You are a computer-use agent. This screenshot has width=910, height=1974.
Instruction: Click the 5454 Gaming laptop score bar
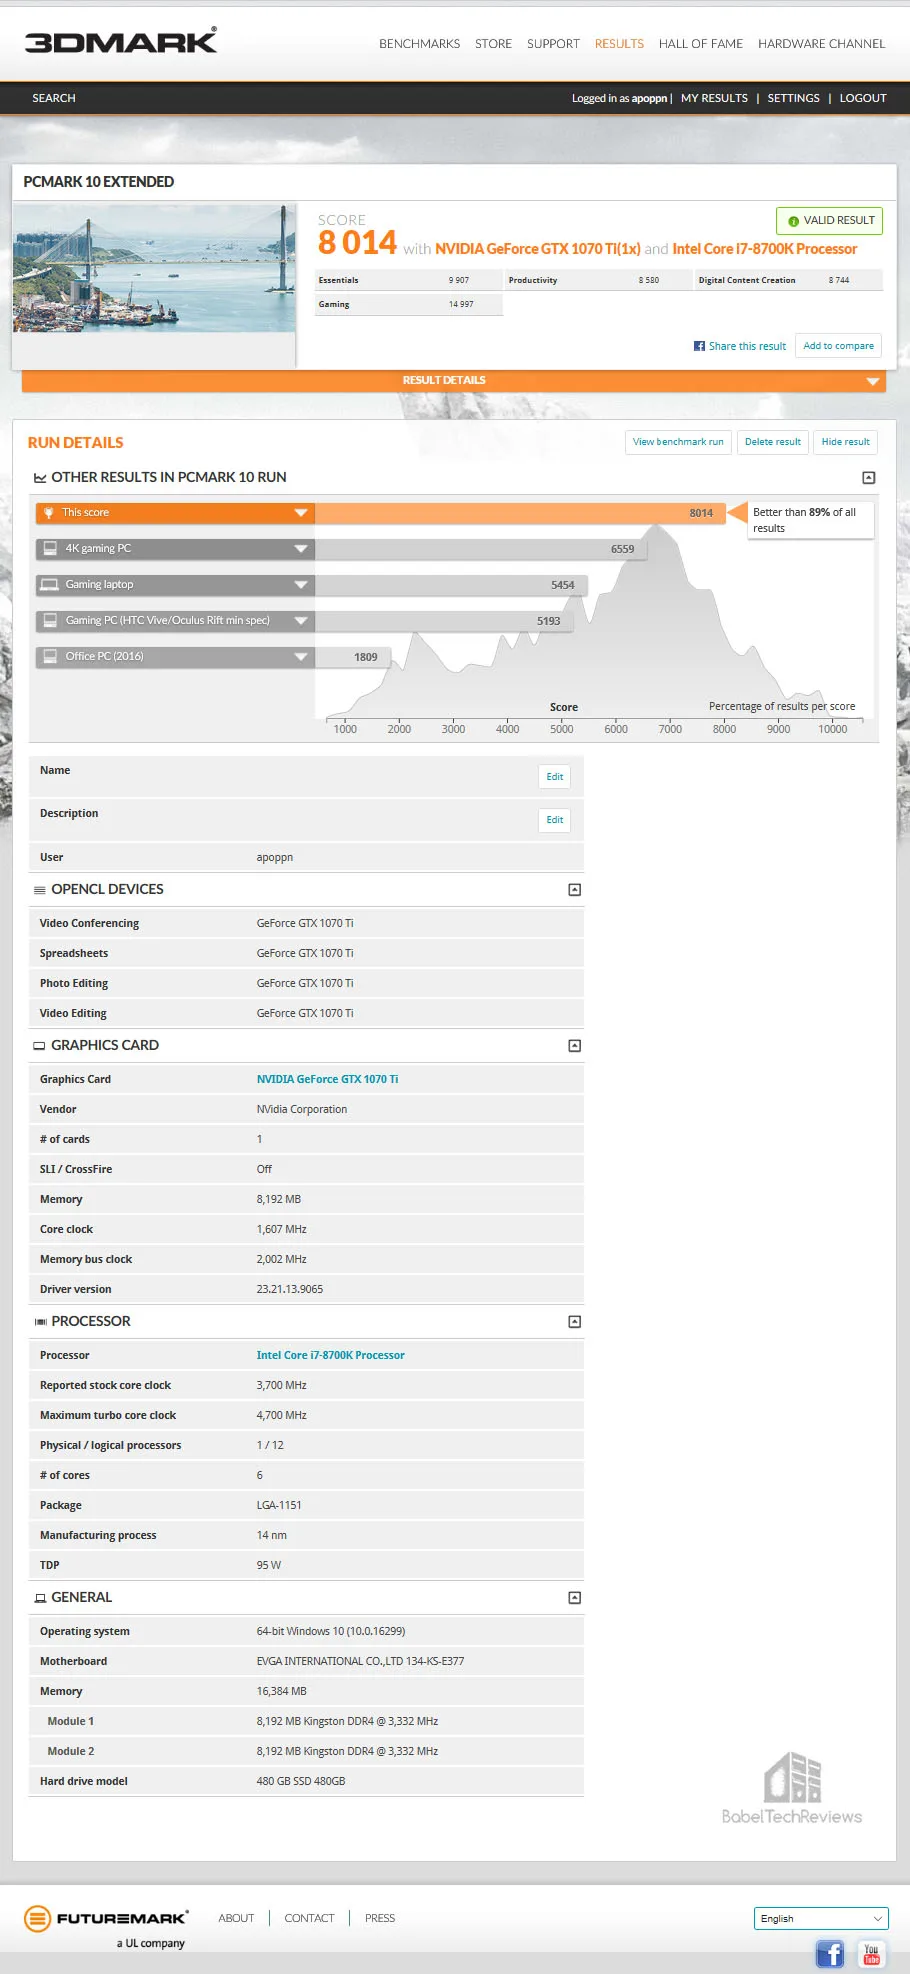451,585
